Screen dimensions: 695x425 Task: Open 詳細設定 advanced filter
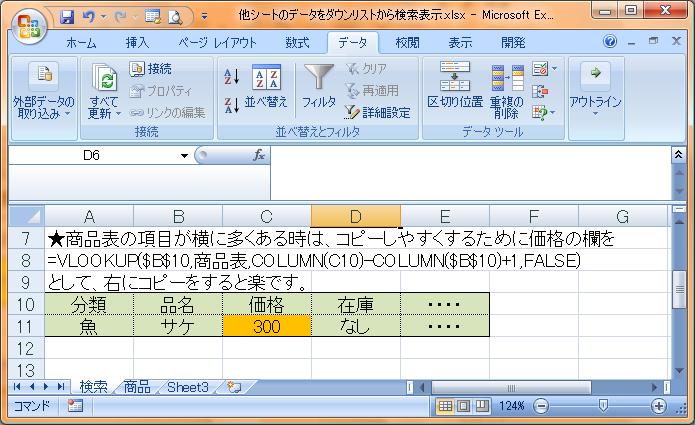click(378, 113)
